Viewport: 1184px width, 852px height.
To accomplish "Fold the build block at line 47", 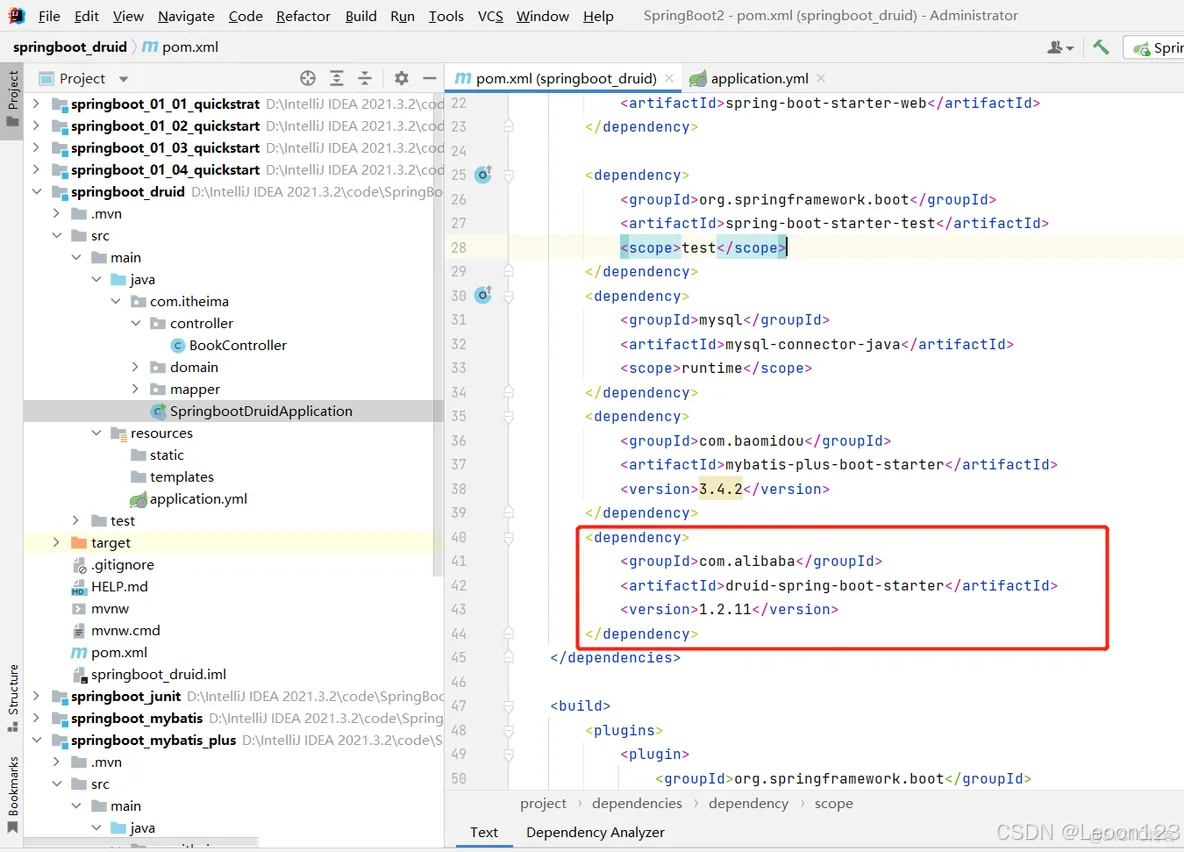I will click(508, 705).
